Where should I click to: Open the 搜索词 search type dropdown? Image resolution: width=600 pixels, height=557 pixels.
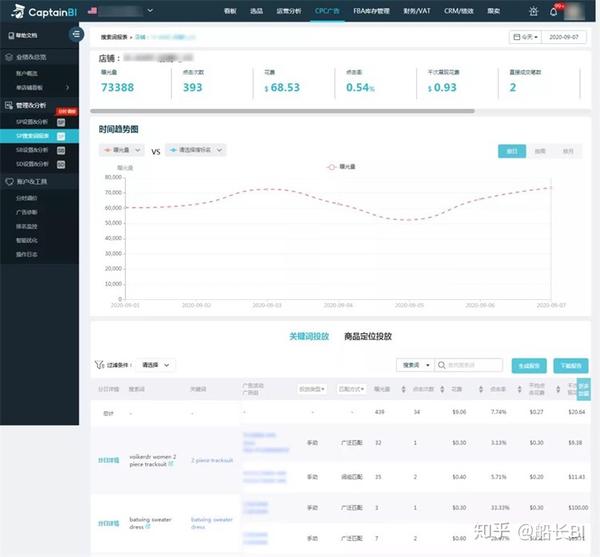tap(415, 365)
